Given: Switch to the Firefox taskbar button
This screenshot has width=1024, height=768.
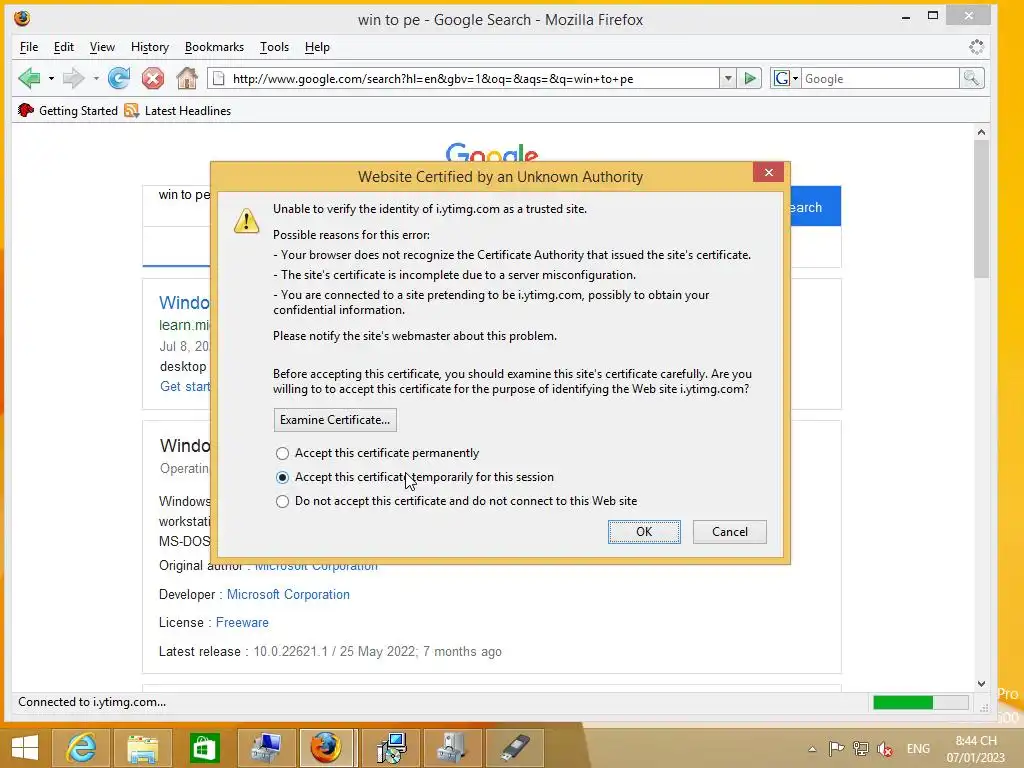Looking at the screenshot, I should [326, 748].
